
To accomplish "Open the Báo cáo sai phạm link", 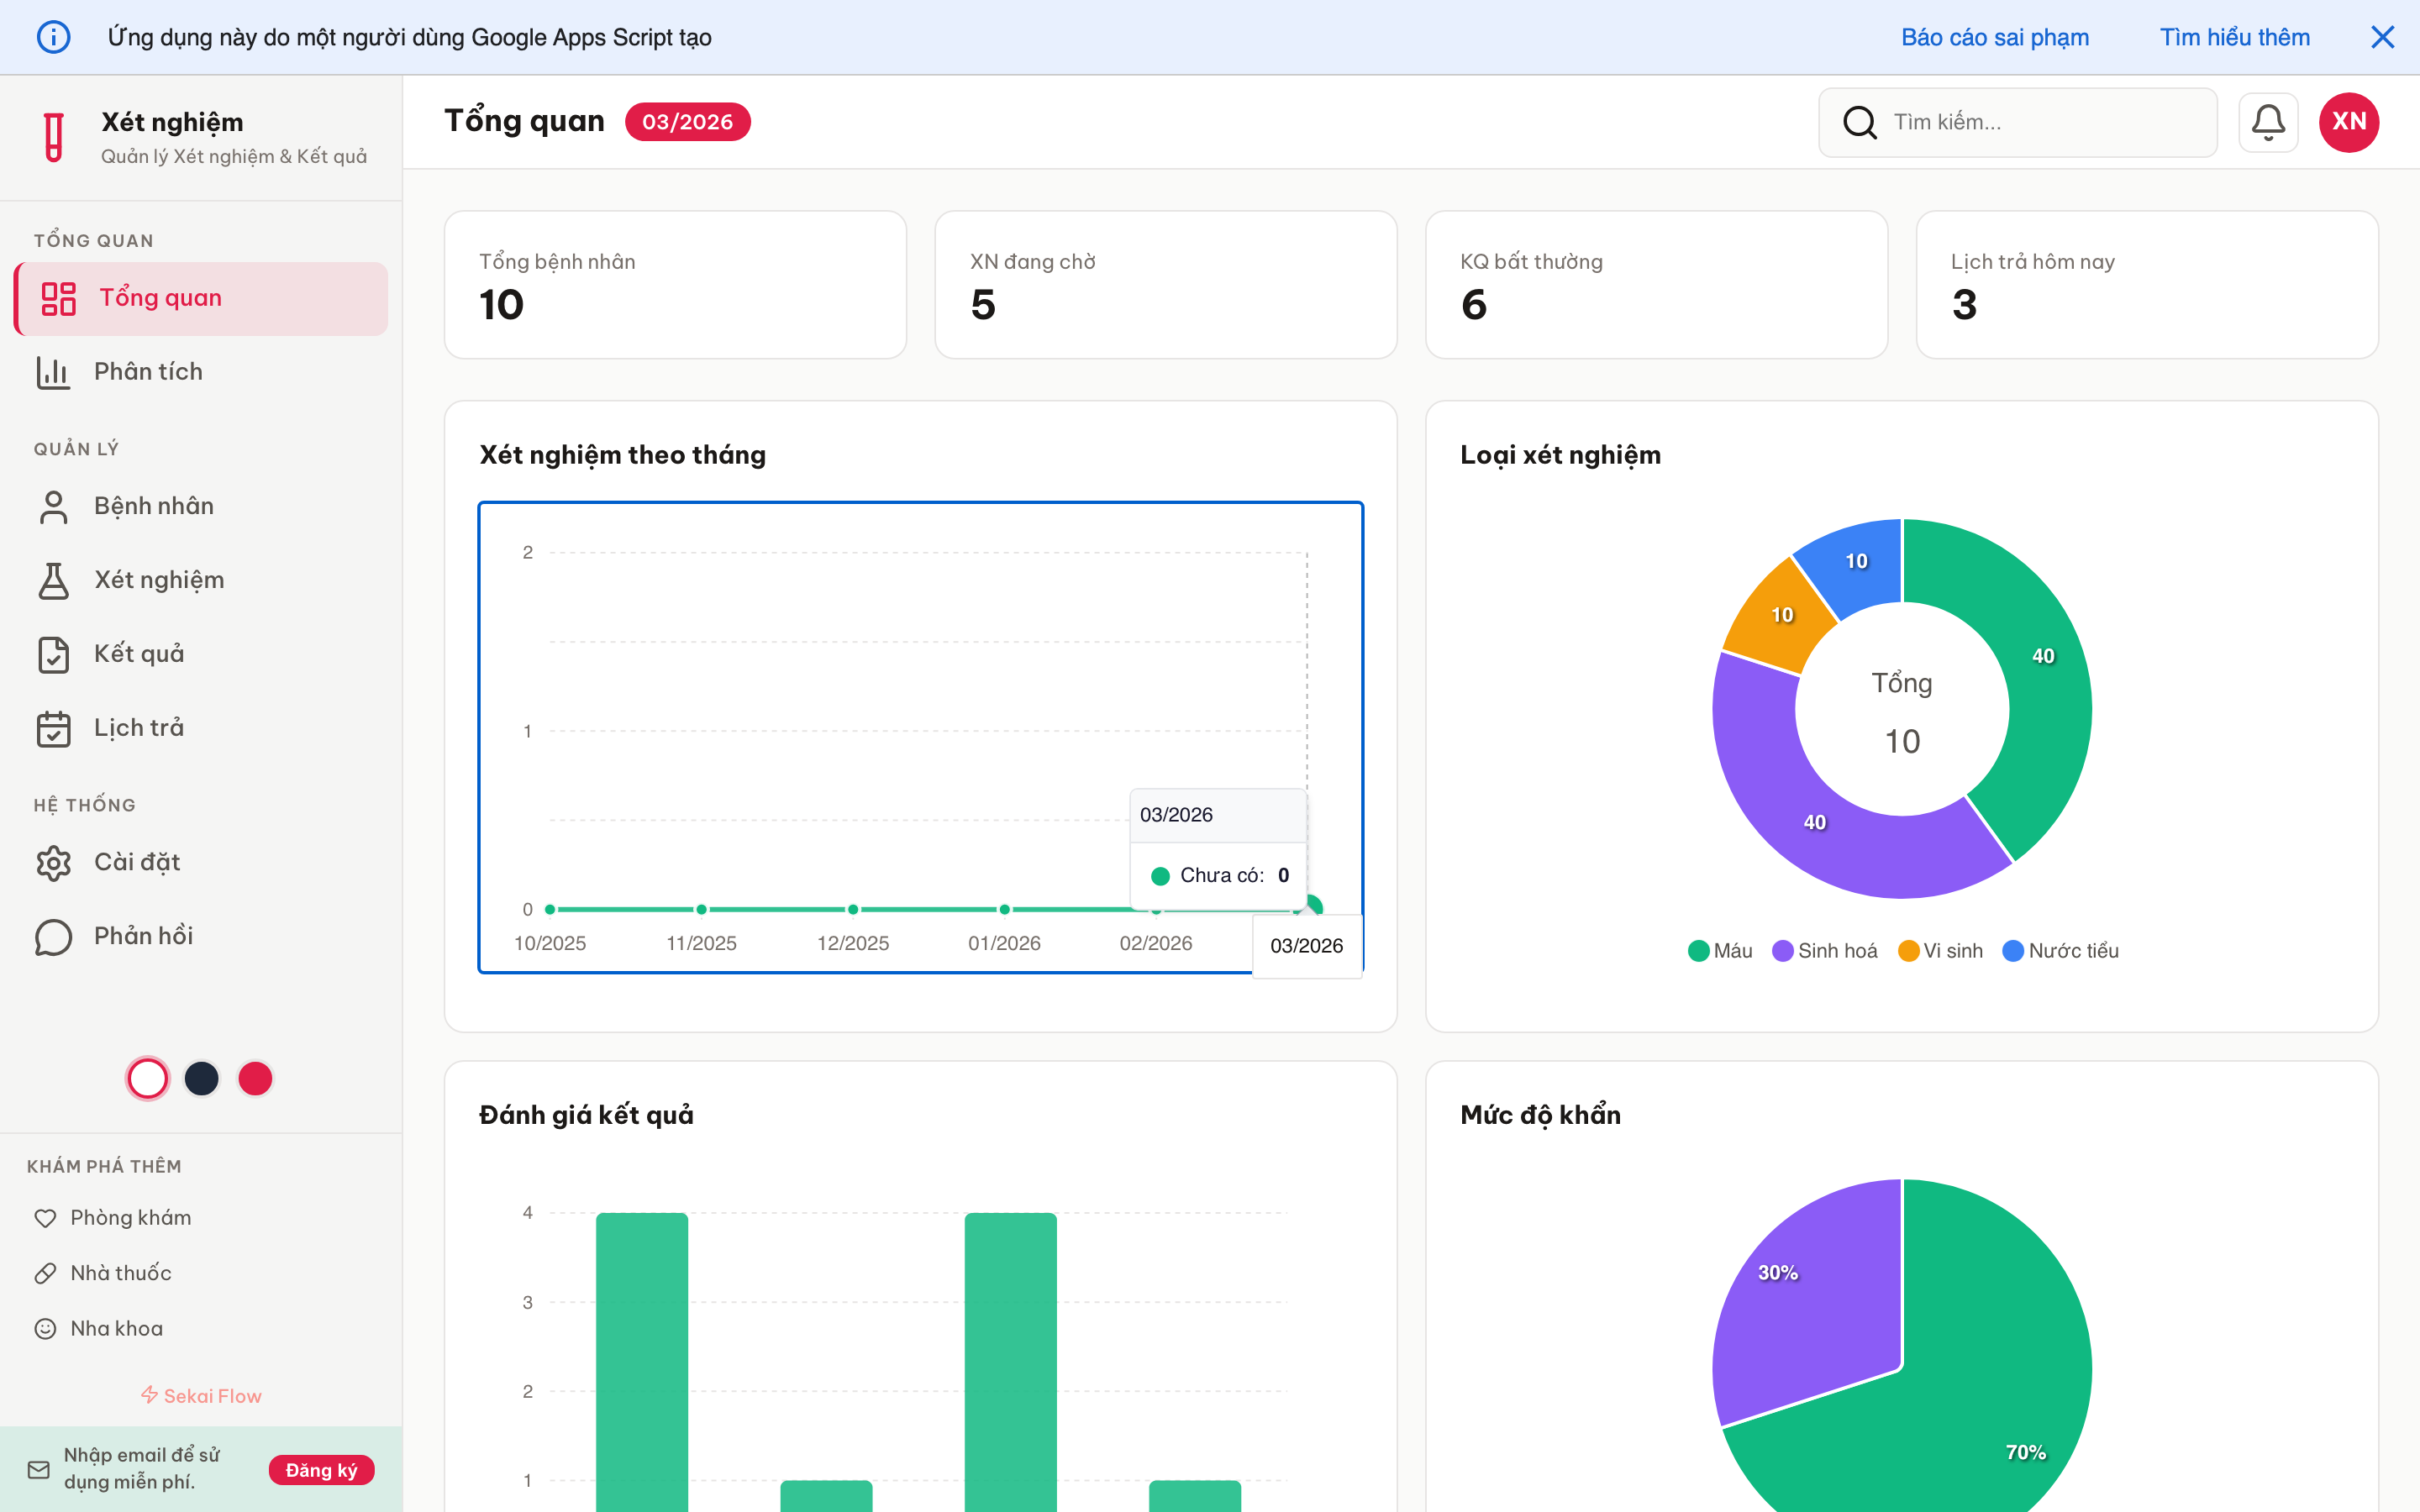I will point(1995,37).
